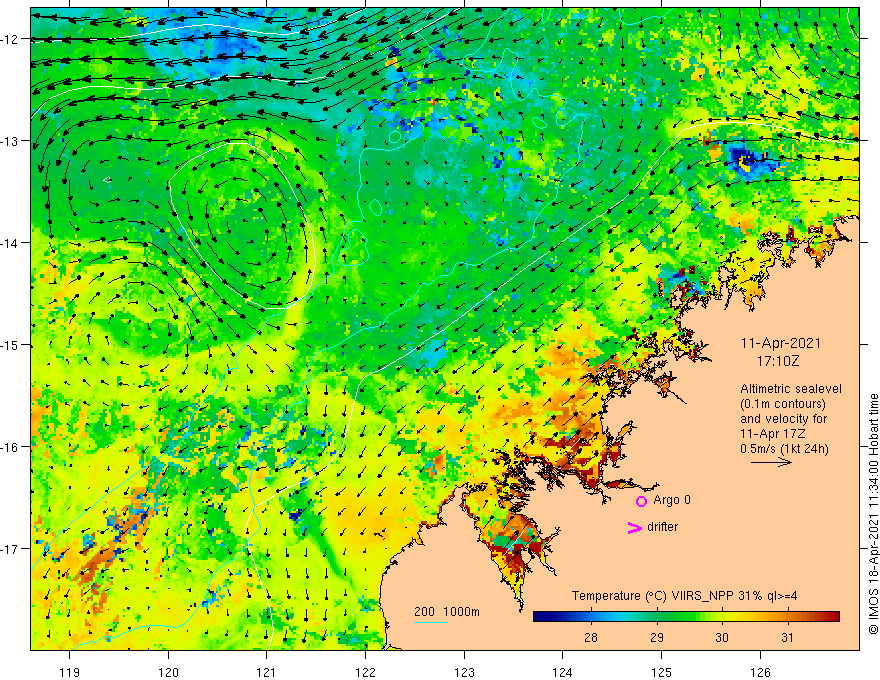Click the '122' longitude axis label

tap(365, 672)
